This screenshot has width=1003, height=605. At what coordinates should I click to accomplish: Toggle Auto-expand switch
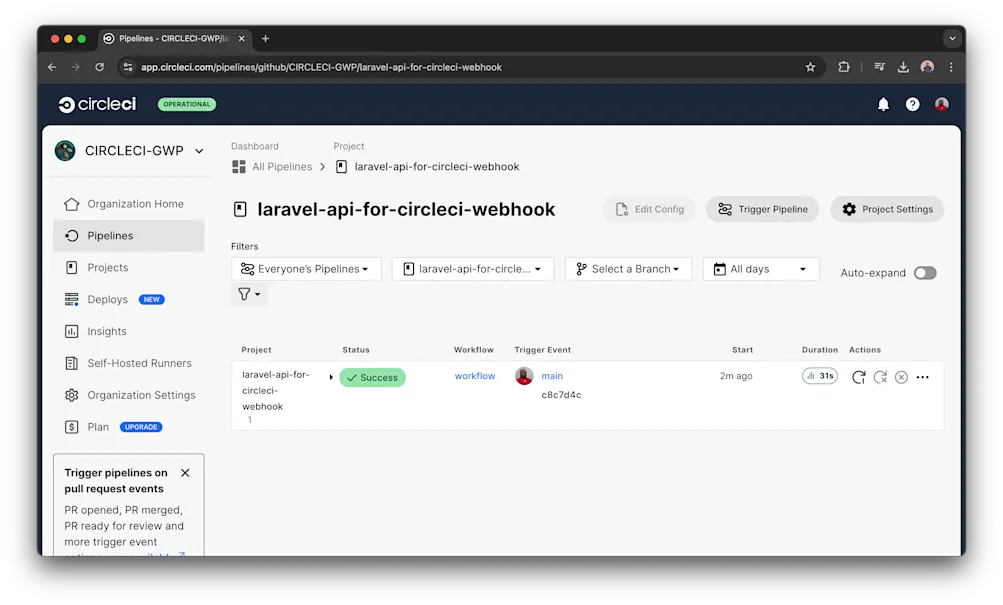pyautogui.click(x=925, y=273)
